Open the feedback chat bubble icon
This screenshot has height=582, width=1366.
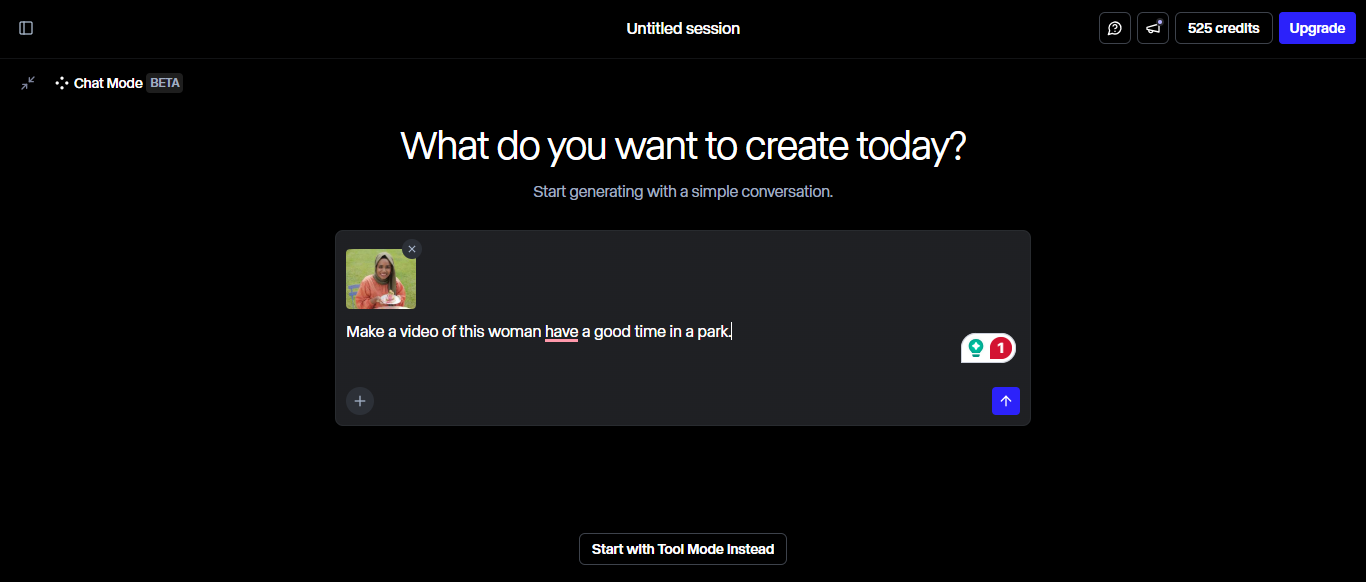click(x=1115, y=28)
